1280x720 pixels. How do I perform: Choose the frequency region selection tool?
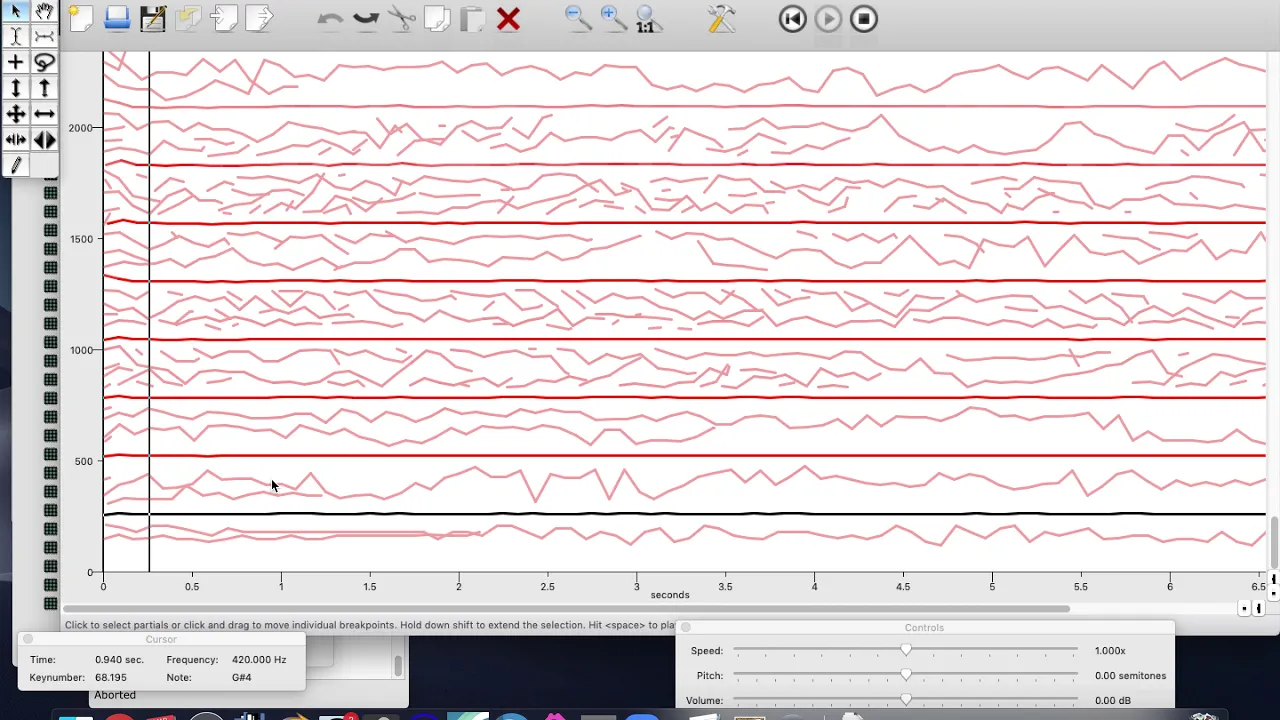click(44, 37)
